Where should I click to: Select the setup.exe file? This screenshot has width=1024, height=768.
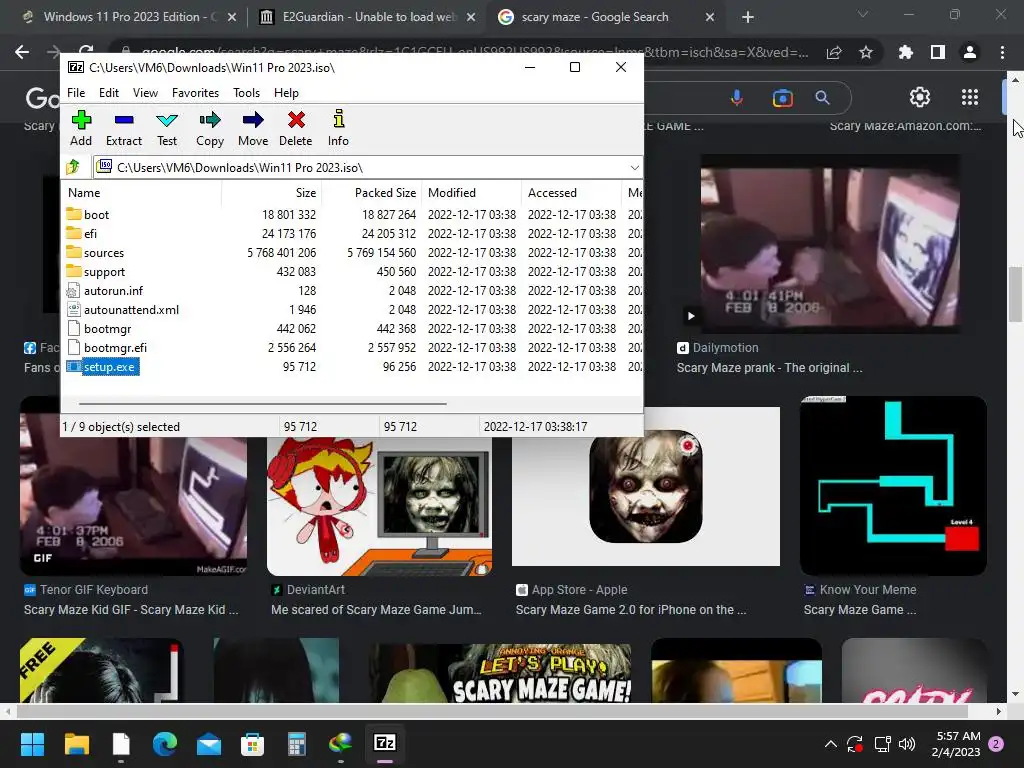109,367
